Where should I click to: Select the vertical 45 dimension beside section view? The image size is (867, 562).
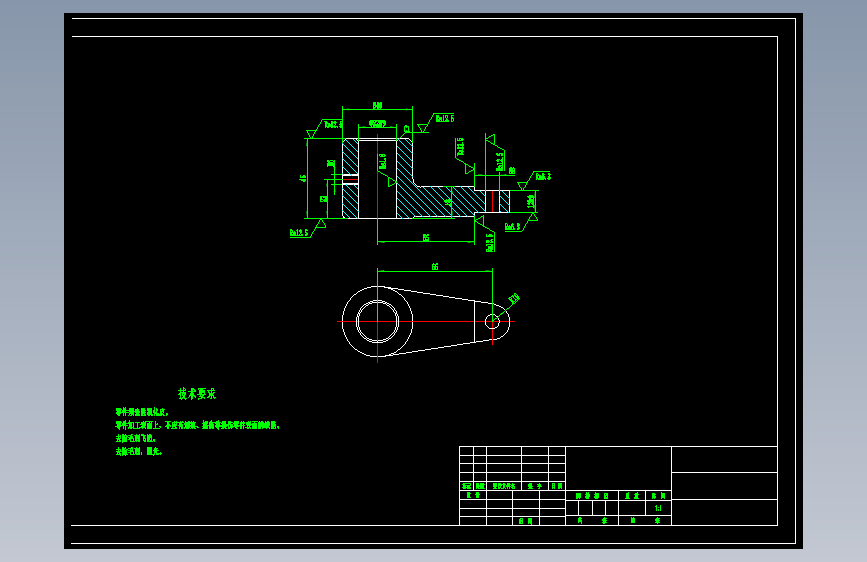(x=302, y=178)
